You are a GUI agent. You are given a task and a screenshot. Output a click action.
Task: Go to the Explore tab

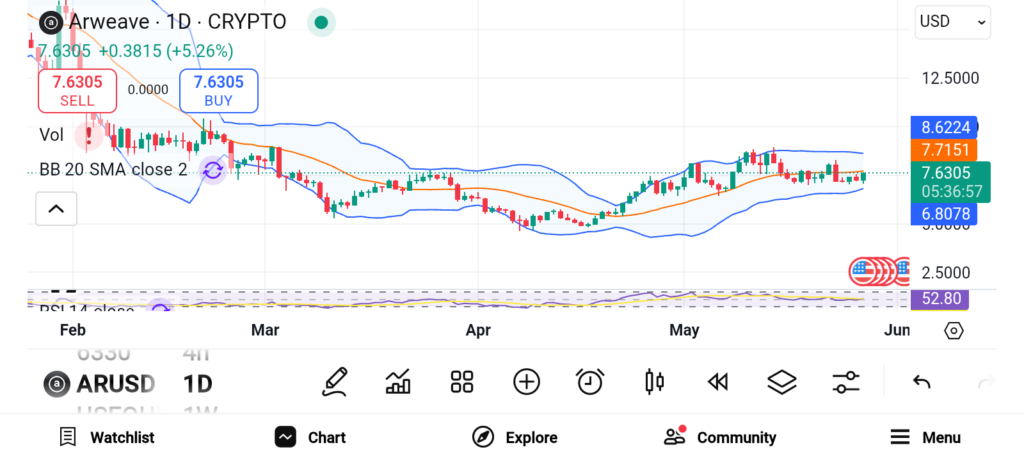[515, 437]
